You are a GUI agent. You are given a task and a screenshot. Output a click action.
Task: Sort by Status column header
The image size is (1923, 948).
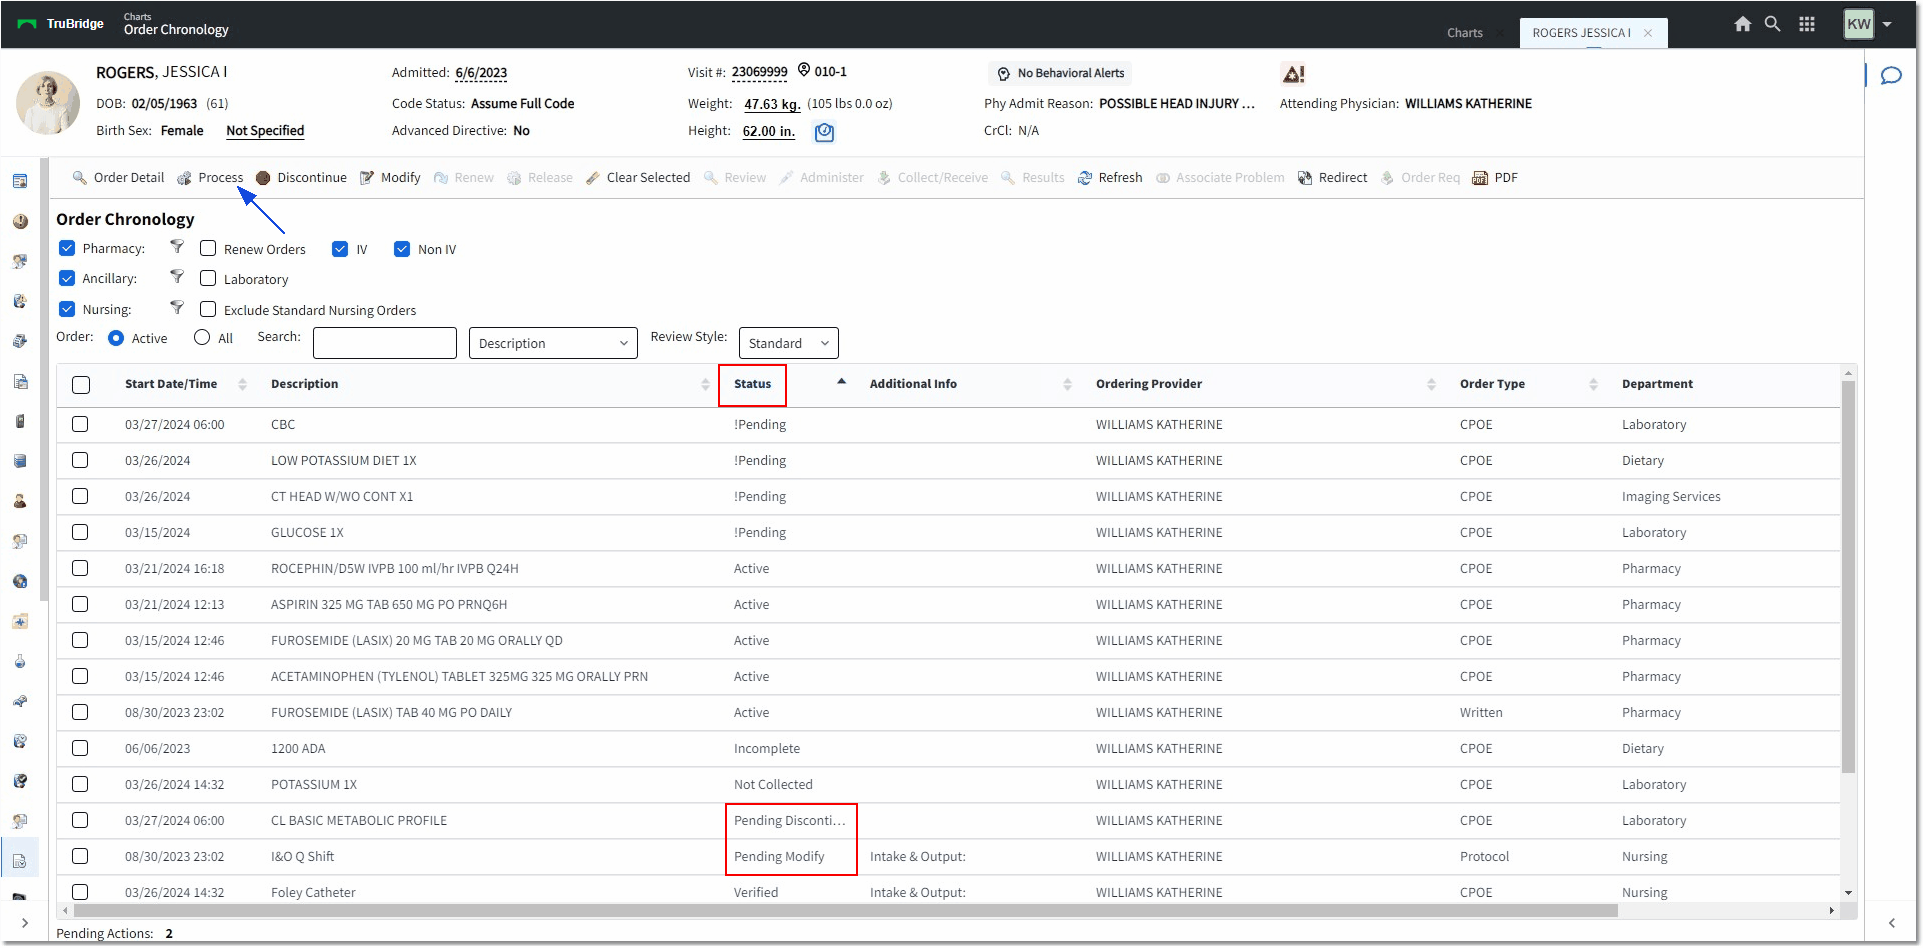752,384
